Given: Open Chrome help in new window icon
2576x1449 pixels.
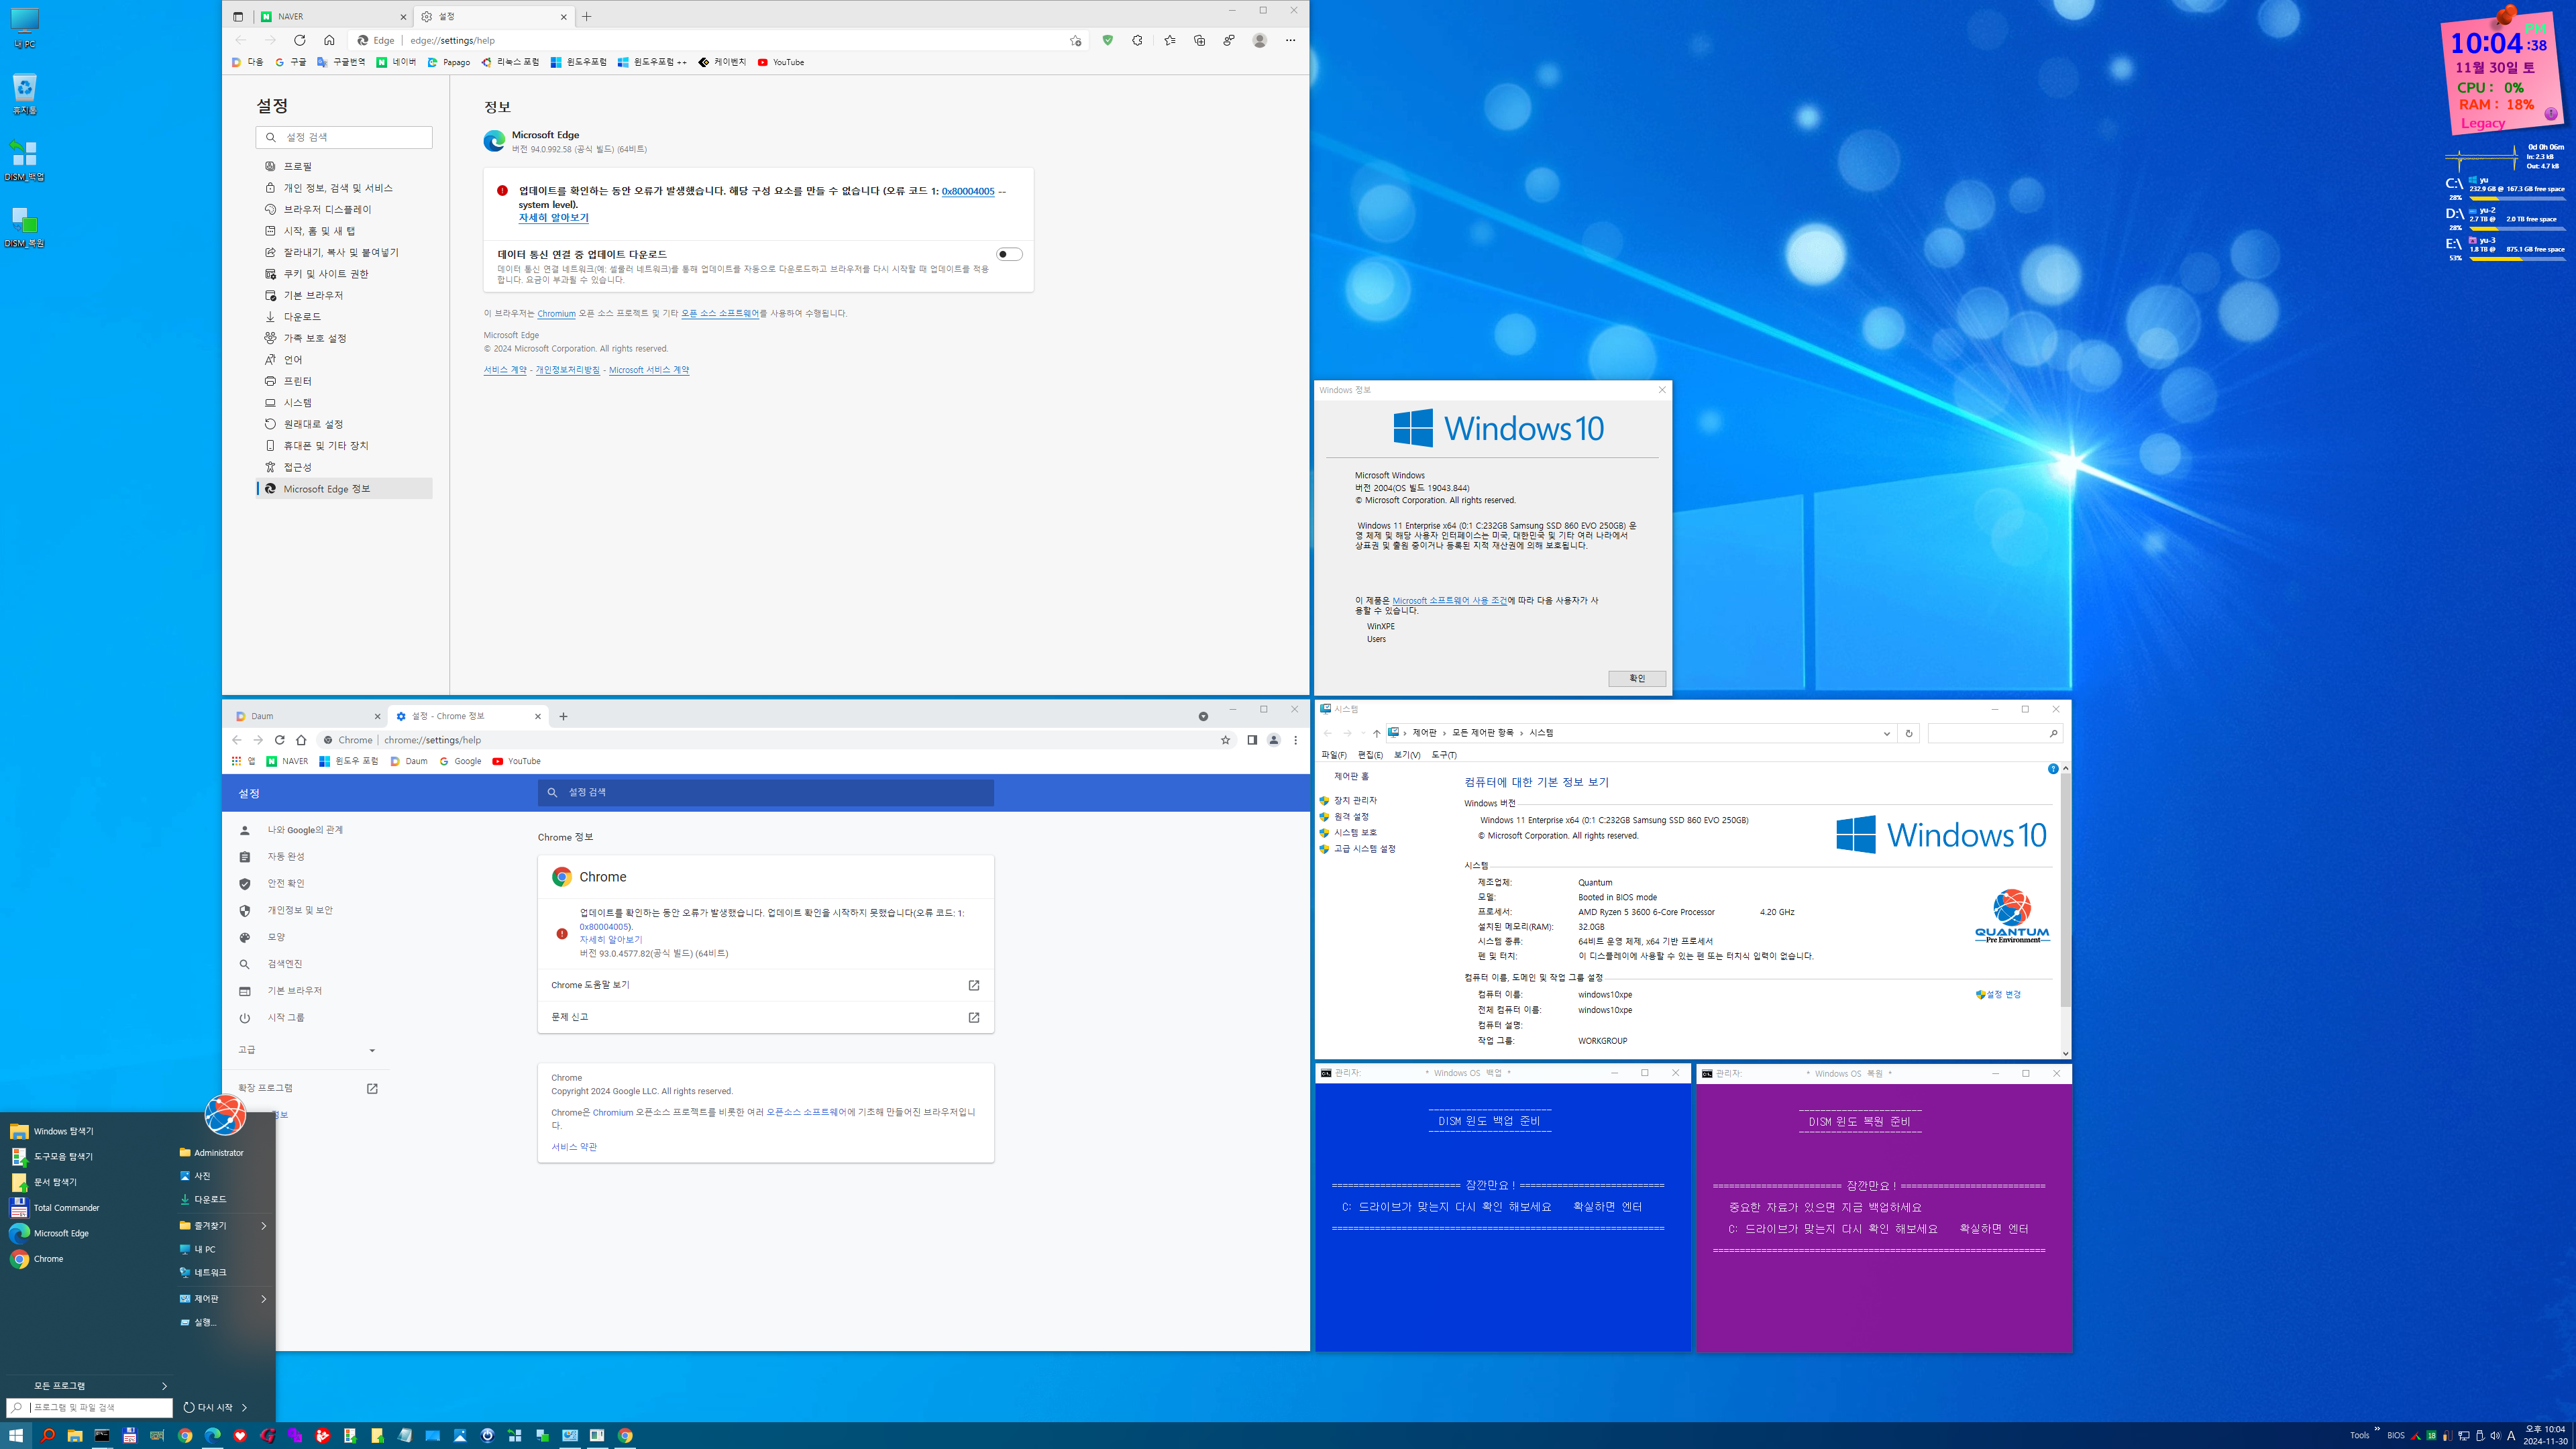Looking at the screenshot, I should coord(973,985).
